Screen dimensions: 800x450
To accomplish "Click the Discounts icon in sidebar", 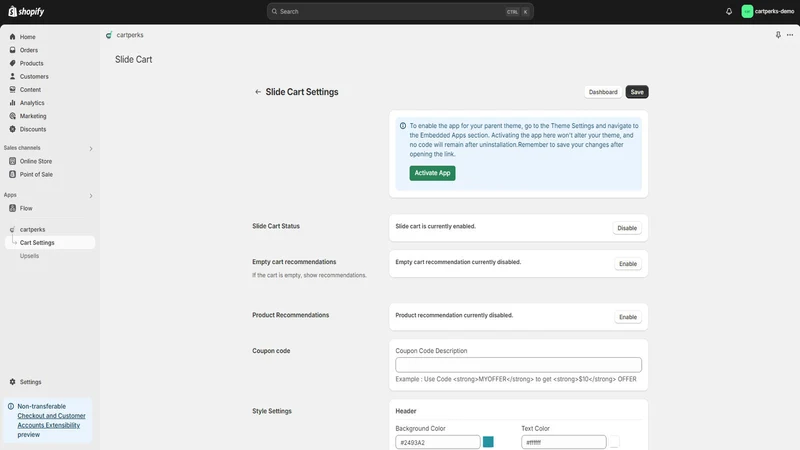I will click(12, 130).
